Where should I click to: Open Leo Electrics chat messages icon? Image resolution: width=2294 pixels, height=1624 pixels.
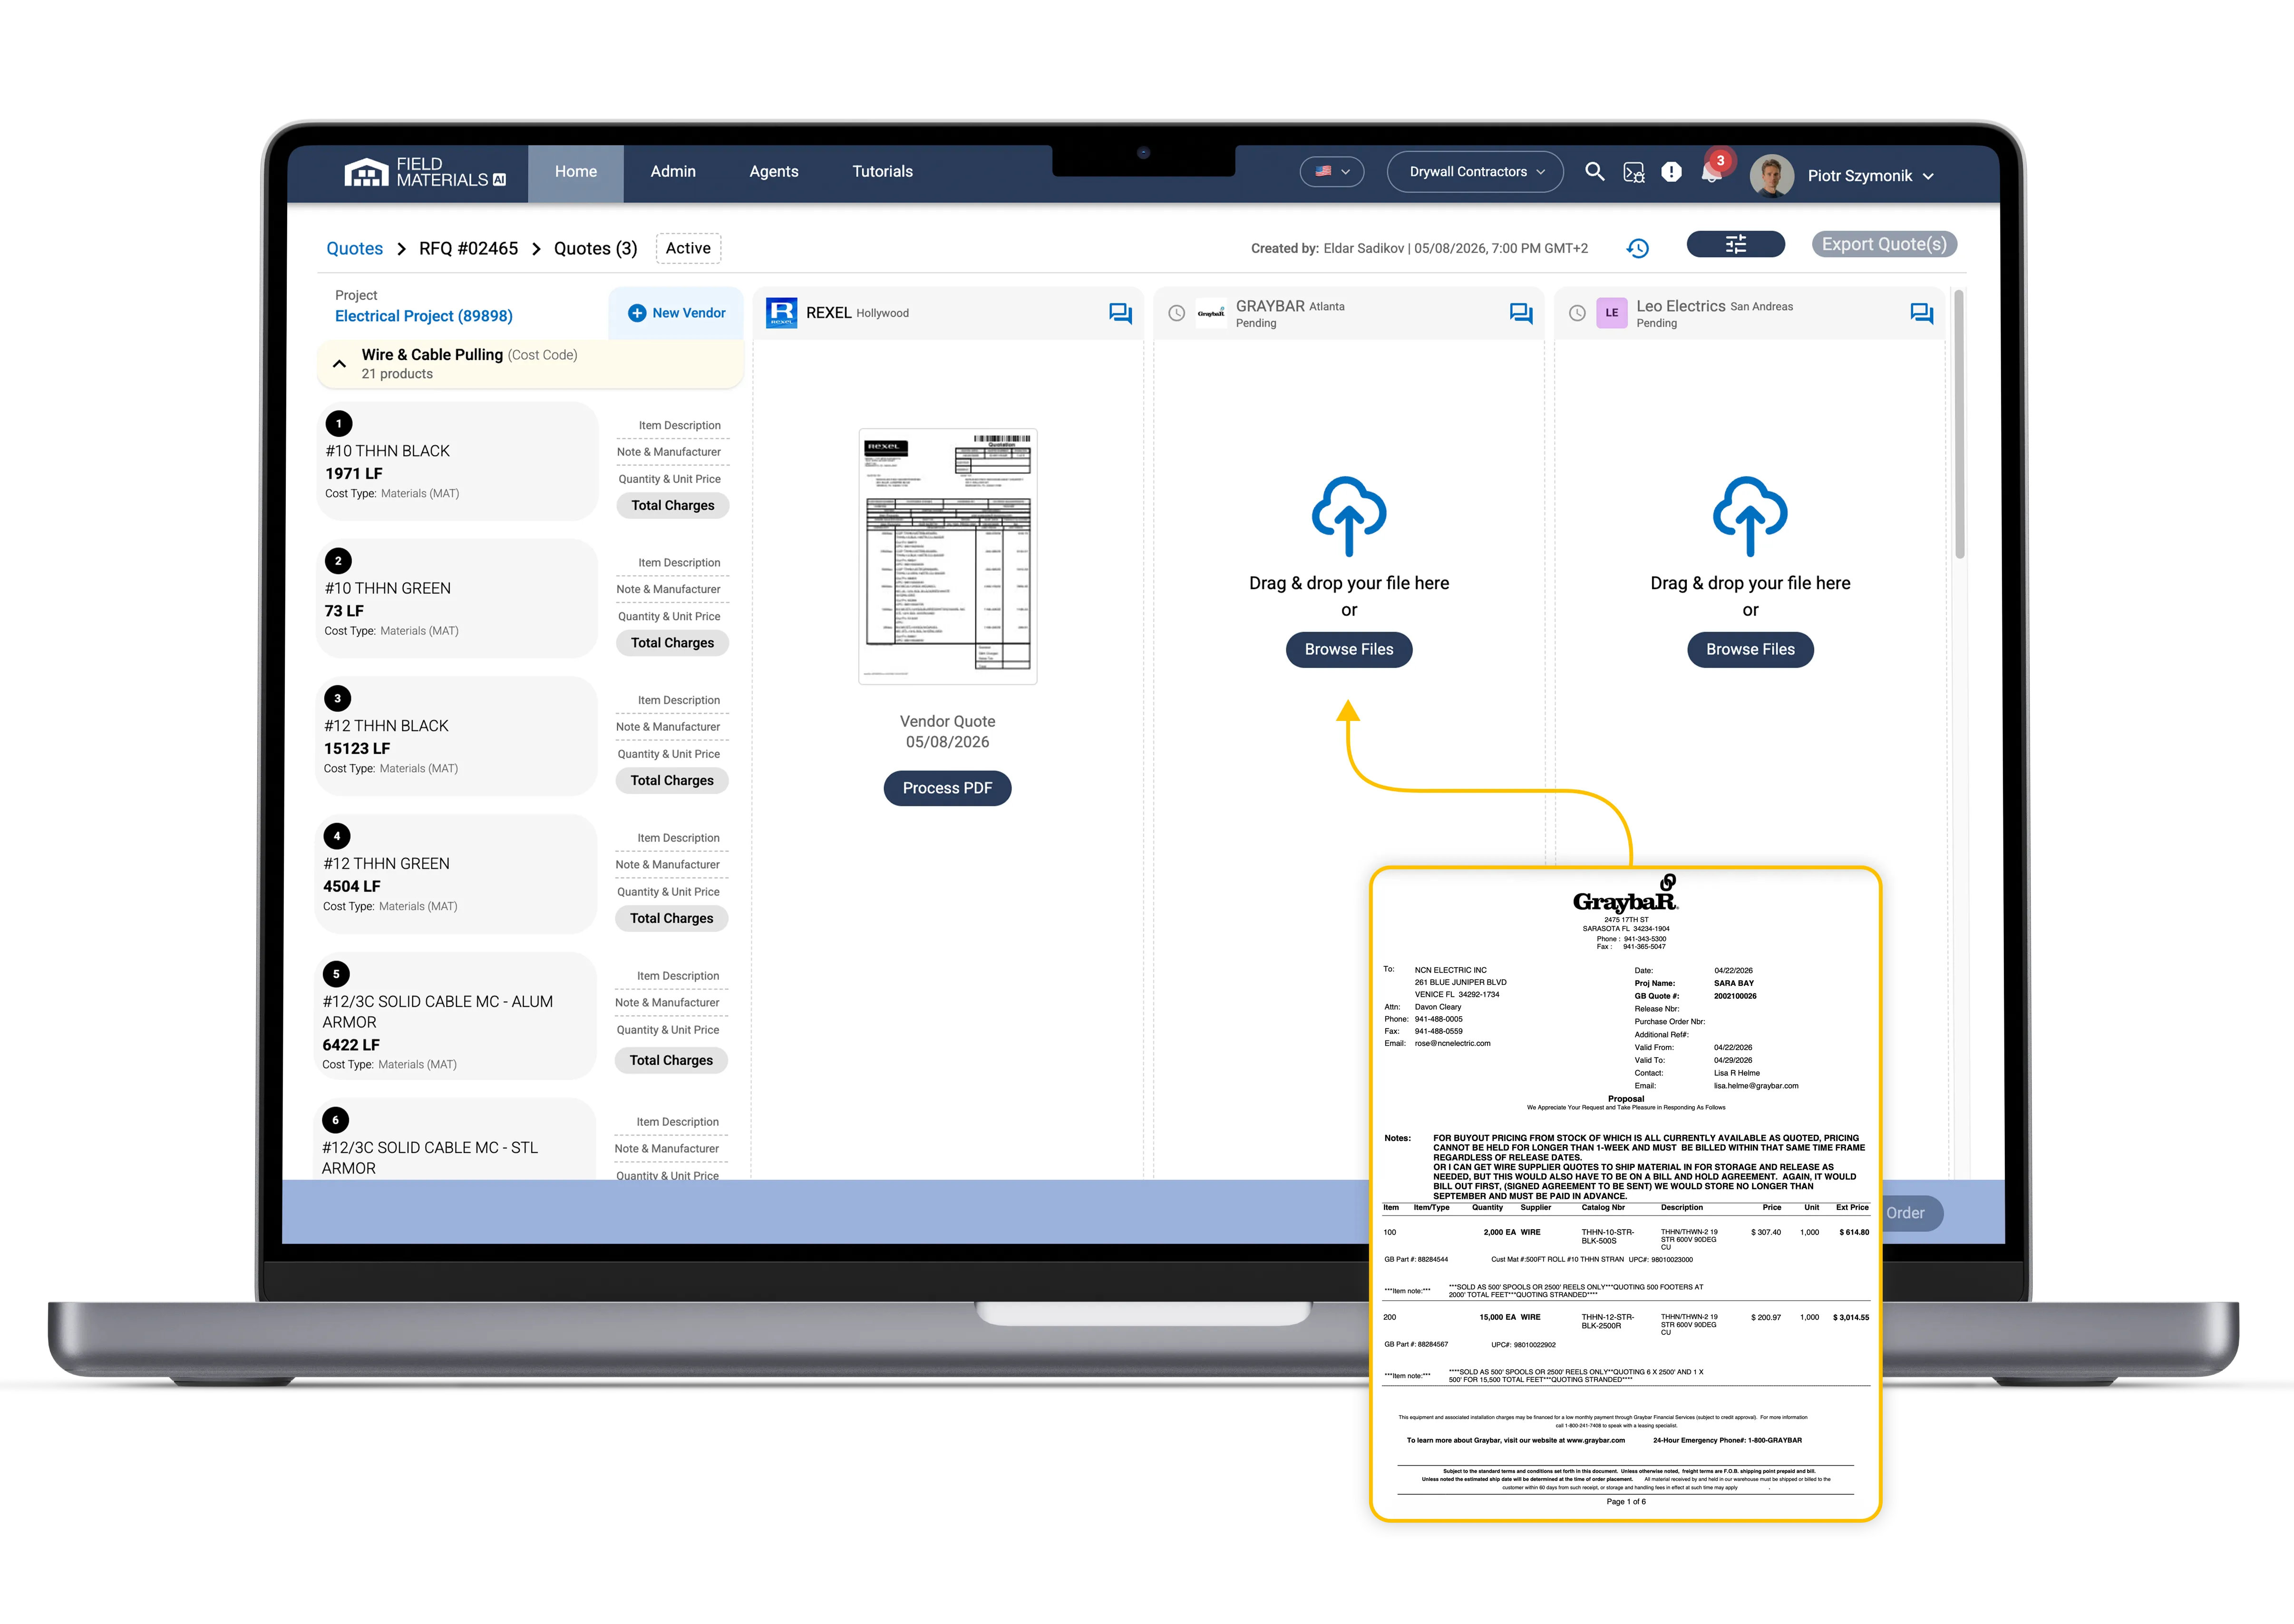pyautogui.click(x=1921, y=313)
